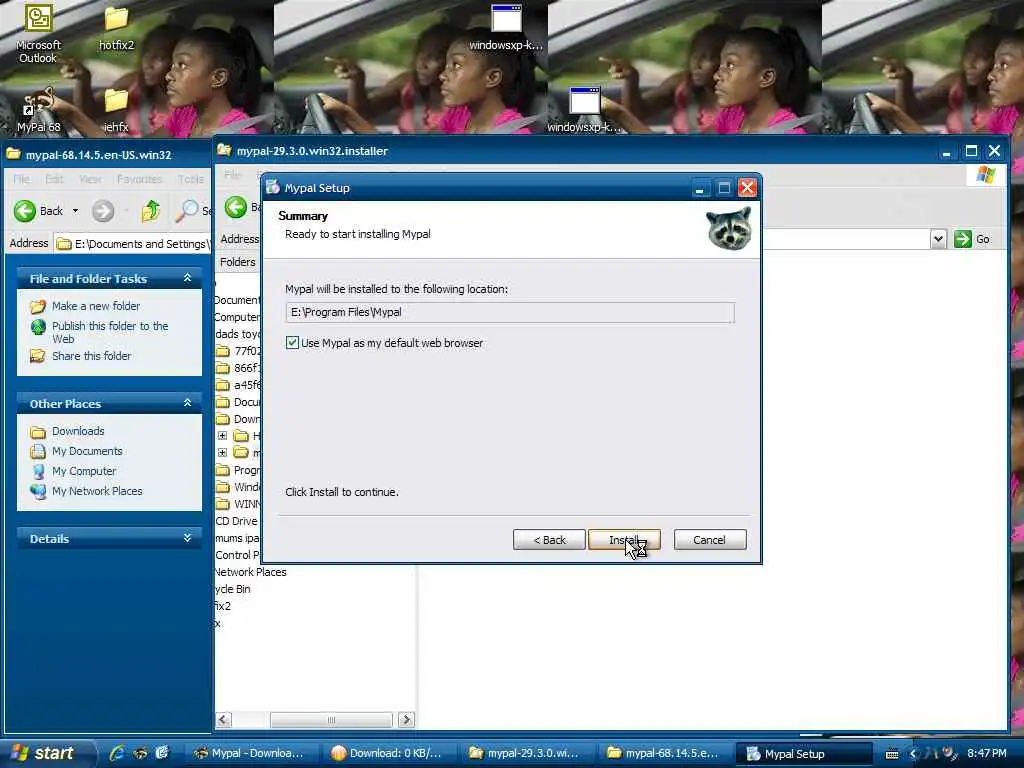This screenshot has height=768, width=1024.
Task: Open the View menu in the mypal-68 window
Action: (90, 179)
